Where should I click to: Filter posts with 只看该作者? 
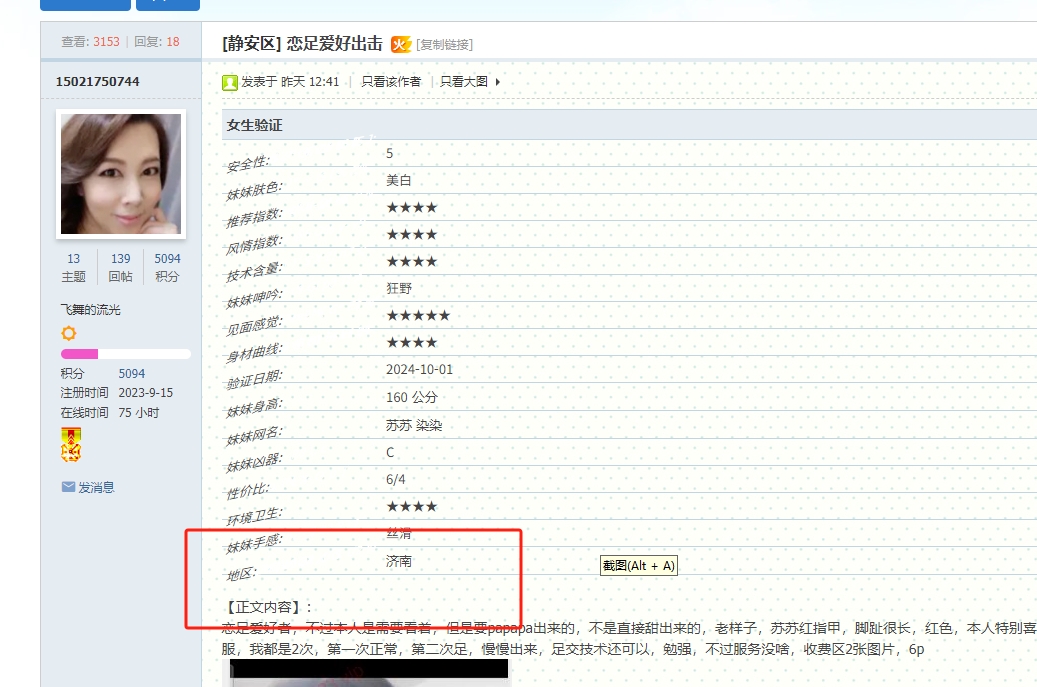coord(391,82)
